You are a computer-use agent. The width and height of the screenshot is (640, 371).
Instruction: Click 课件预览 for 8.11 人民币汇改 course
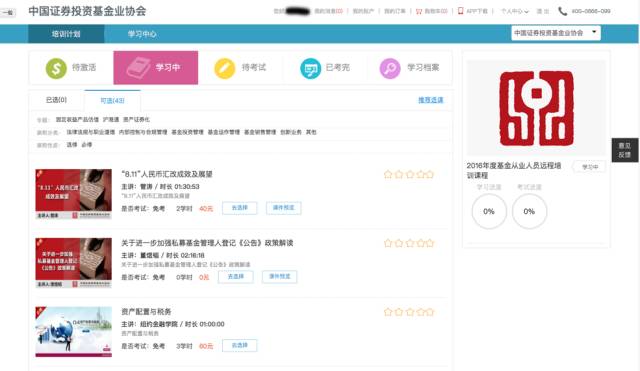pos(284,208)
